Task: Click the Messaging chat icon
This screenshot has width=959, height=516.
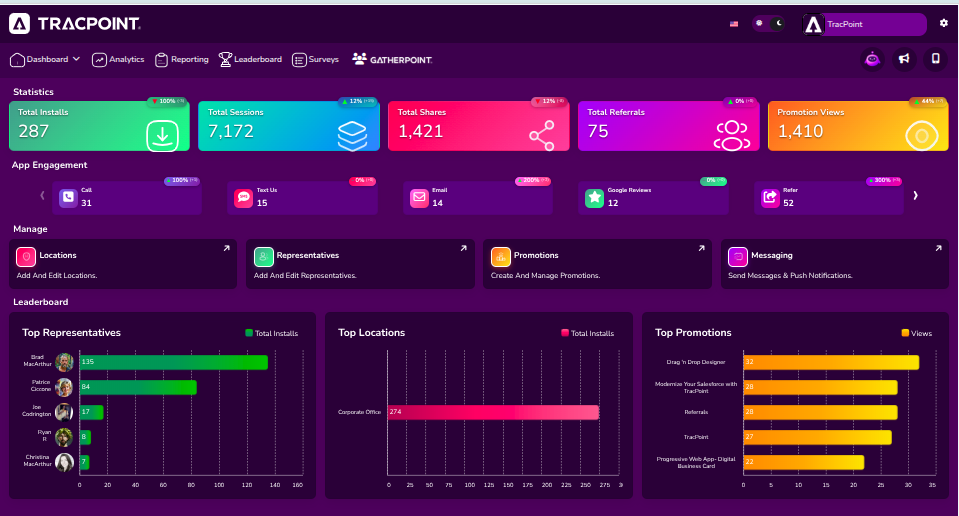Action: (x=738, y=257)
